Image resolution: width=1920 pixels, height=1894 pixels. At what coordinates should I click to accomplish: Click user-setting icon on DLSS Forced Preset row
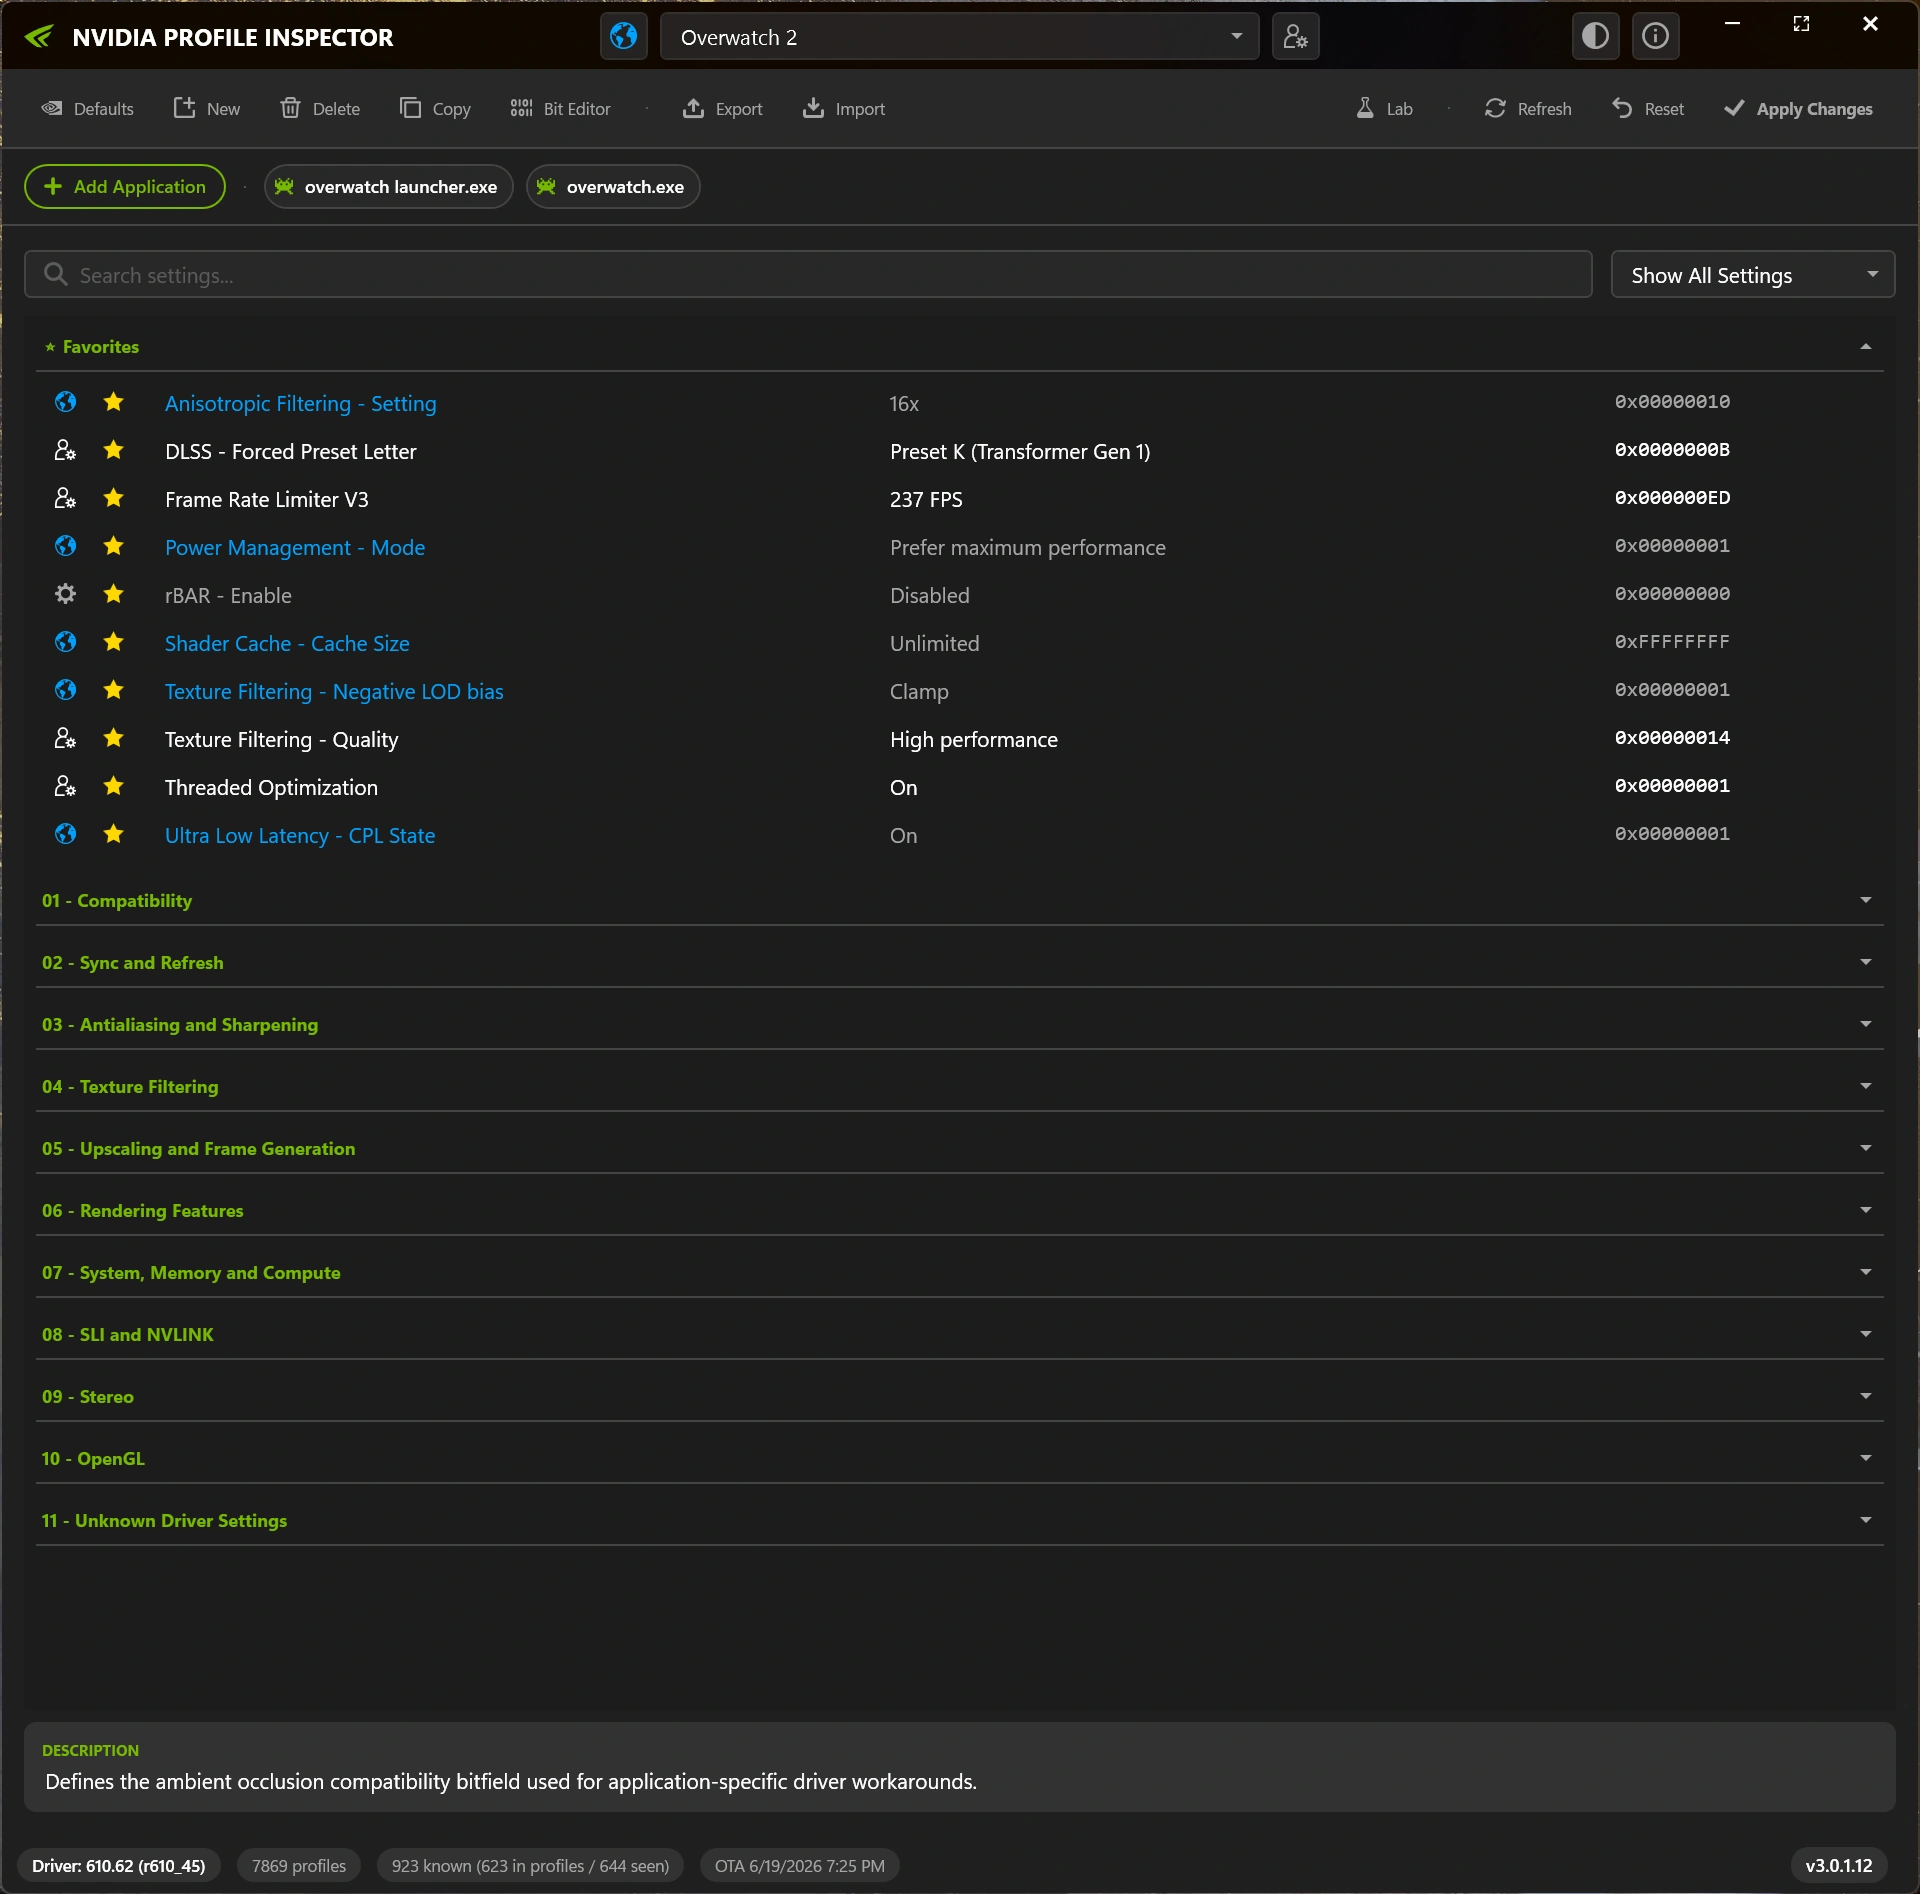(65, 450)
